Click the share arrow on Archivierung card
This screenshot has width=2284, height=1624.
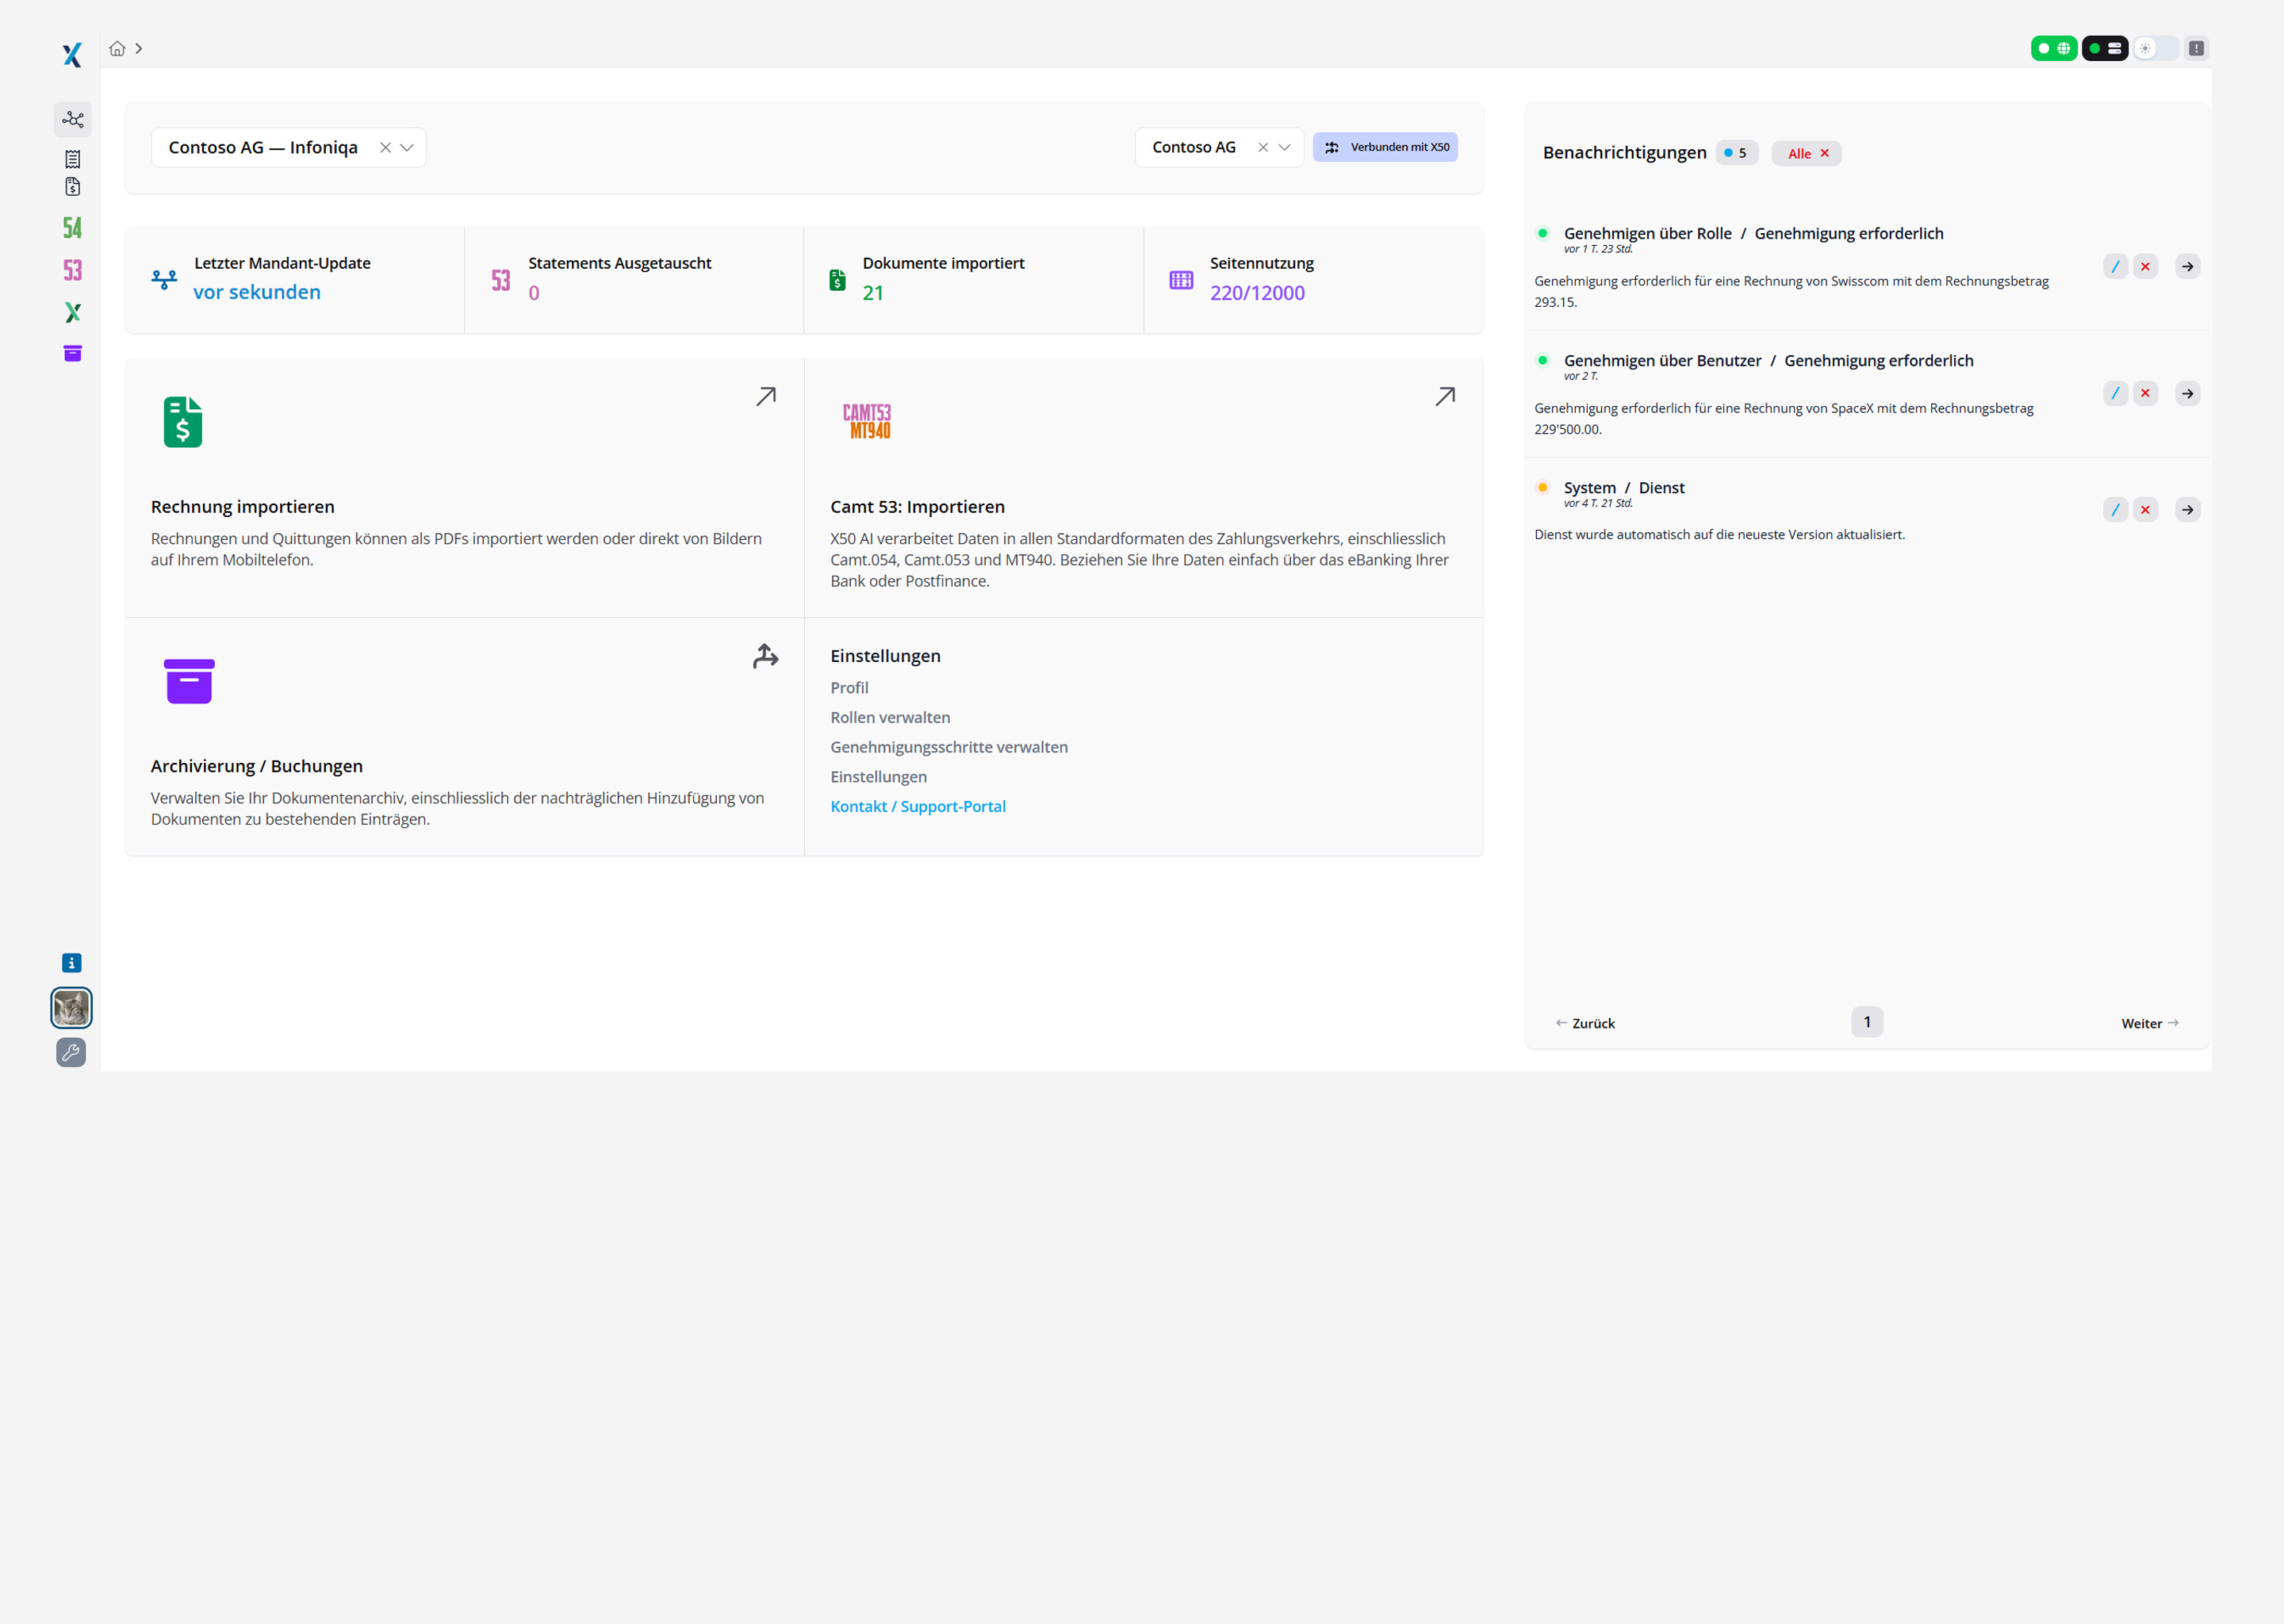(766, 656)
